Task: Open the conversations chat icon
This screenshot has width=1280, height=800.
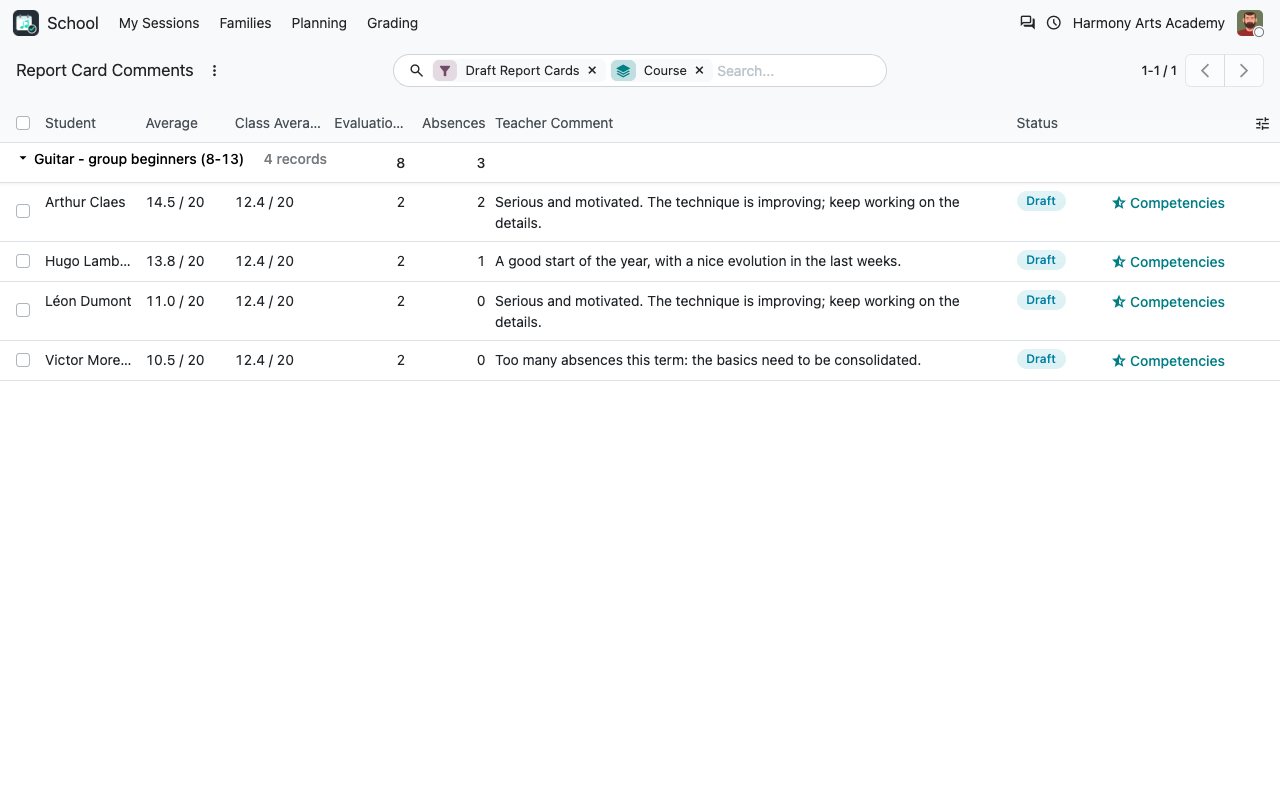Action: point(1027,23)
